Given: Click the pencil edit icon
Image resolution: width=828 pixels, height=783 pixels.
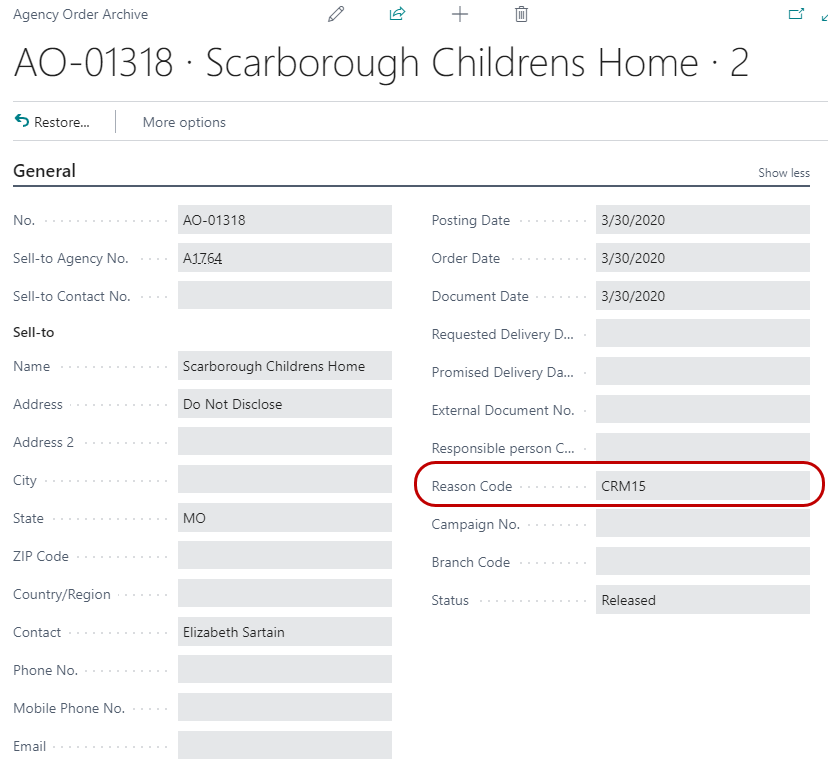Looking at the screenshot, I should [336, 14].
